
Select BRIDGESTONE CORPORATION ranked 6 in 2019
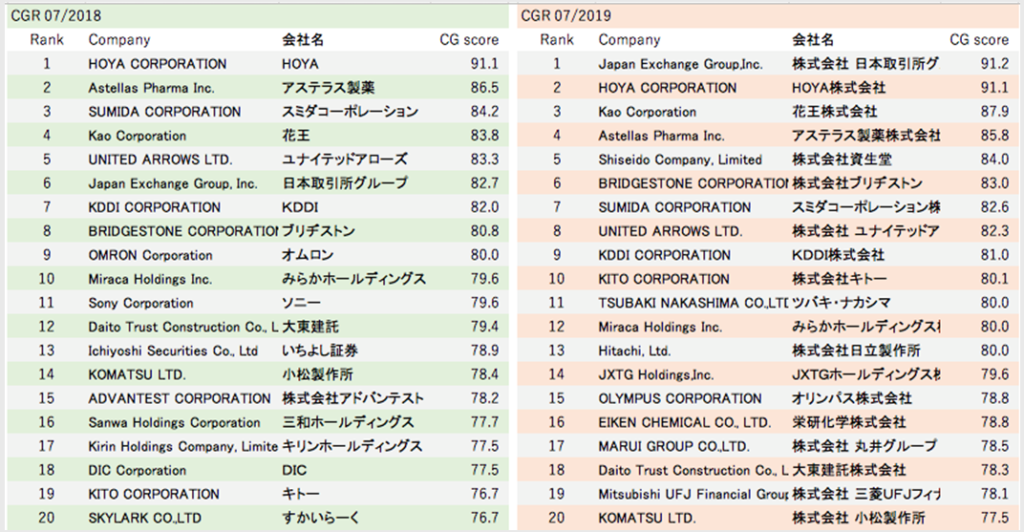coord(693,183)
